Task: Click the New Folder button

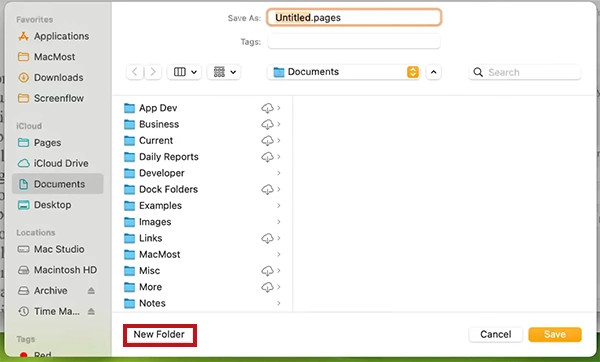Action: pos(160,335)
